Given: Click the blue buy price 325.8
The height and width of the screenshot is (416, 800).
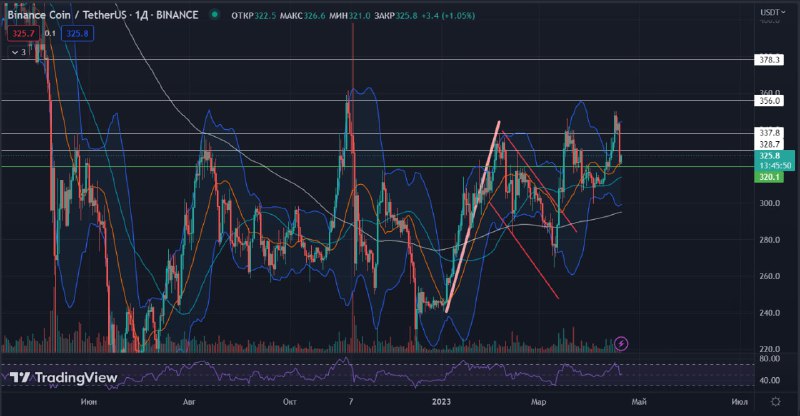Looking at the screenshot, I should pyautogui.click(x=78, y=34).
